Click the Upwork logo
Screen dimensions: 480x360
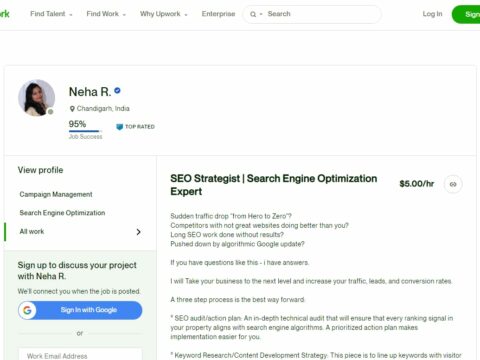[4, 14]
